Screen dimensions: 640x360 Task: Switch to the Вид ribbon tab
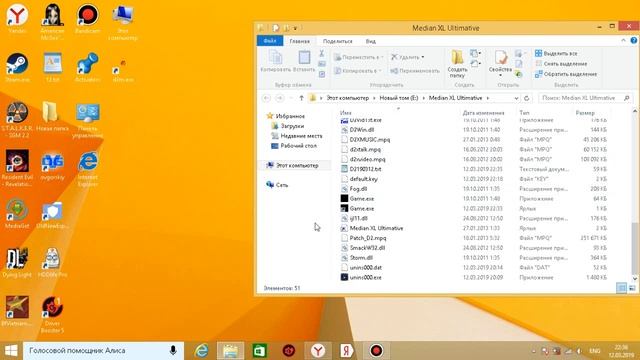371,41
